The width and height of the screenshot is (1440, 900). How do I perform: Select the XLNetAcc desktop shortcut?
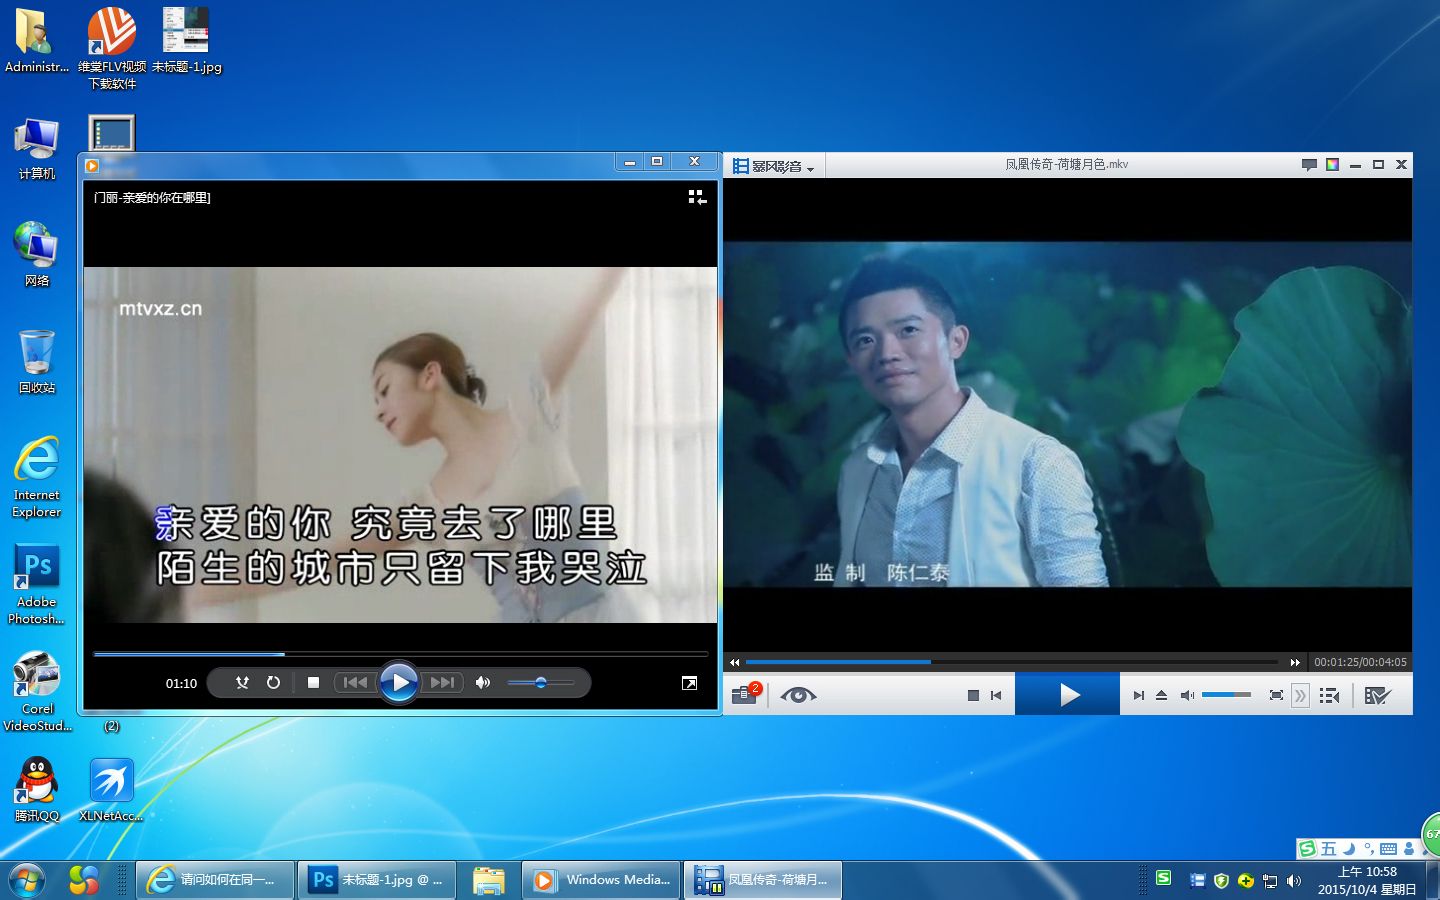(111, 790)
